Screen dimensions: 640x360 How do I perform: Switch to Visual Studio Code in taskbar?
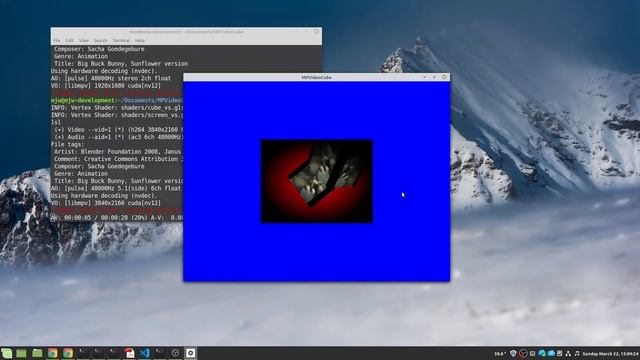pyautogui.click(x=144, y=353)
